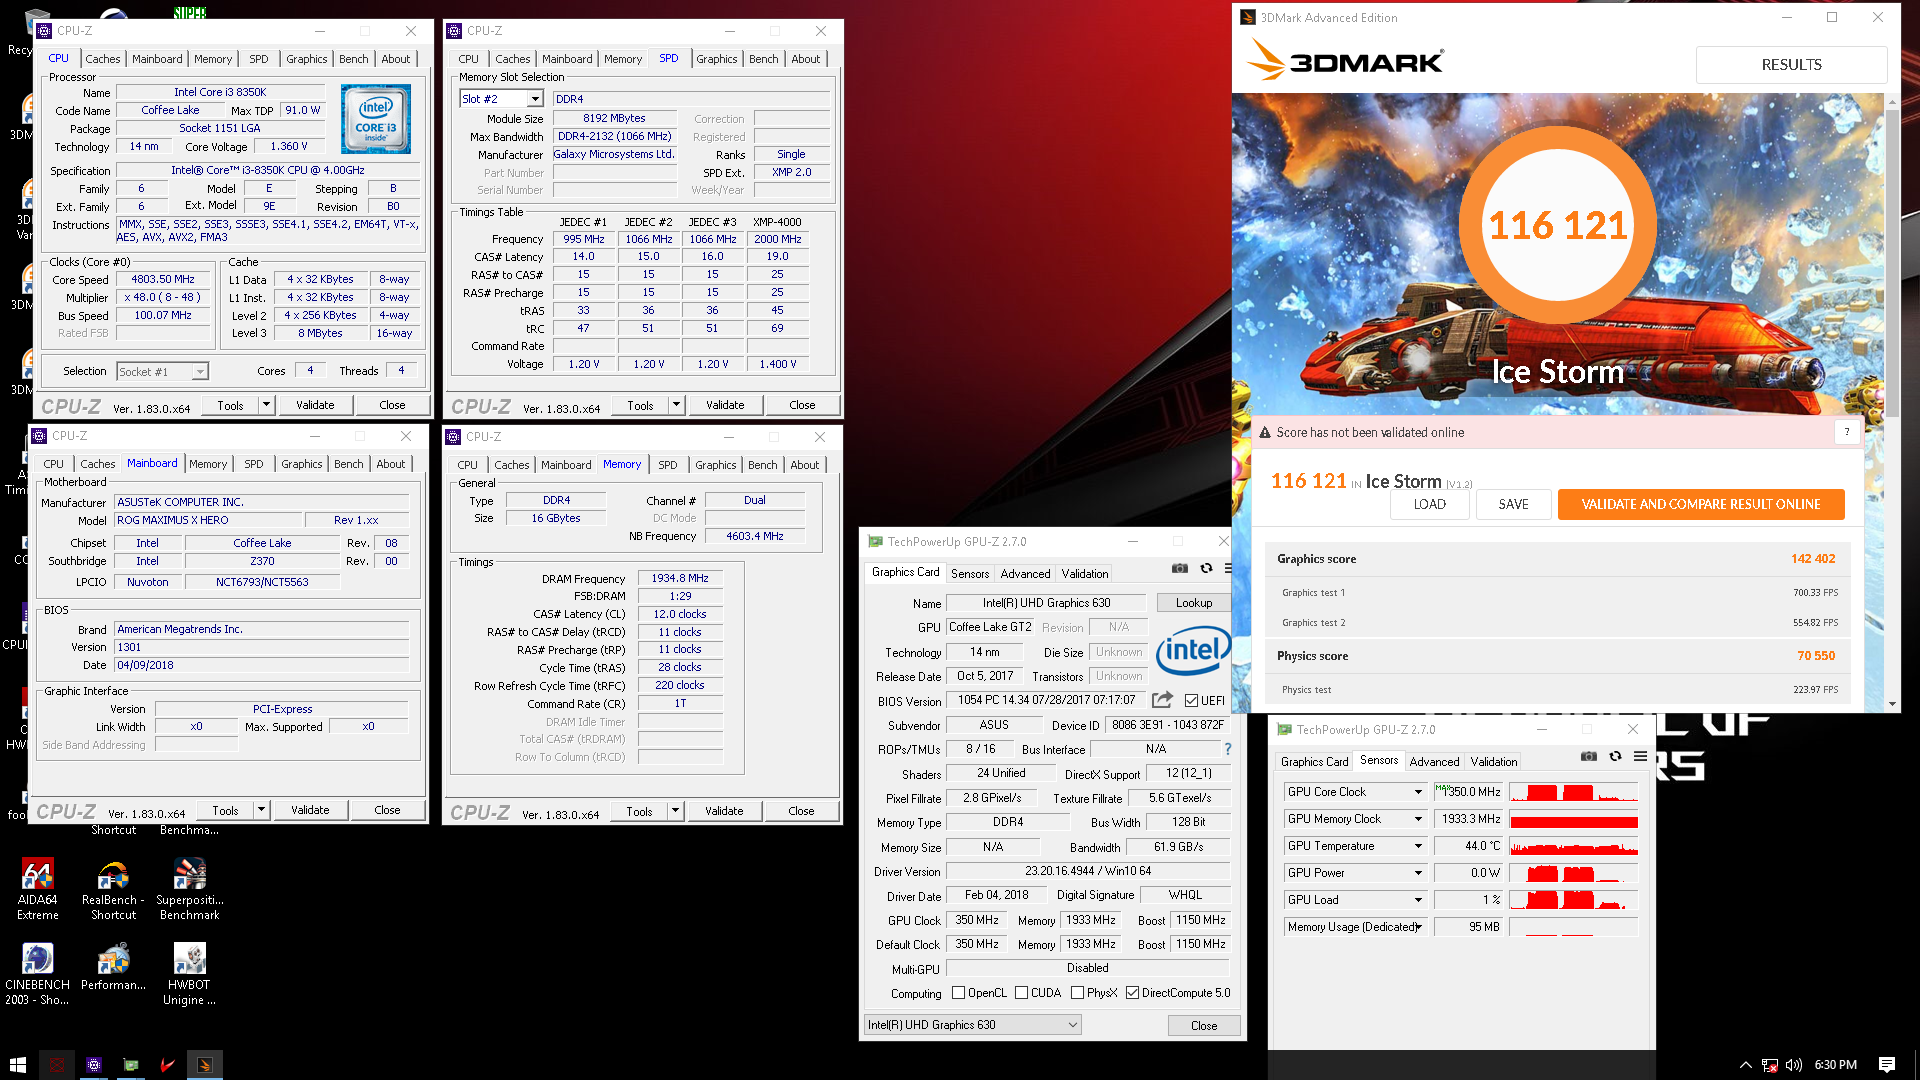Click the Physics score 70 550 value
Viewport: 1920px width, 1080px height.
1816,656
